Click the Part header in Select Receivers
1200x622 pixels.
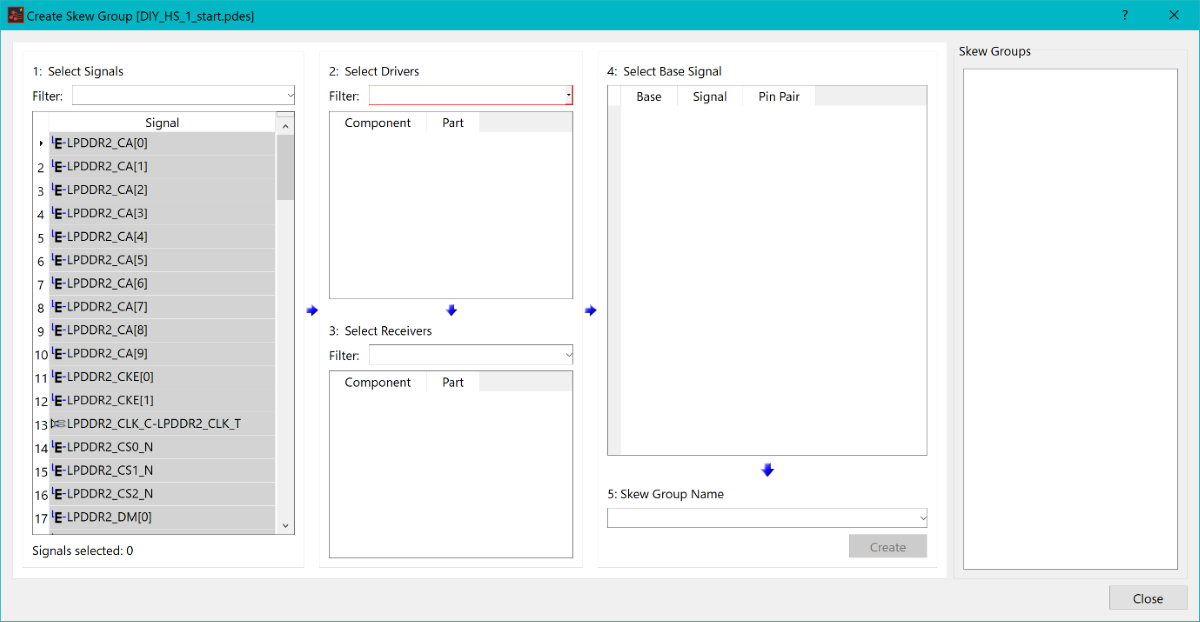point(452,382)
